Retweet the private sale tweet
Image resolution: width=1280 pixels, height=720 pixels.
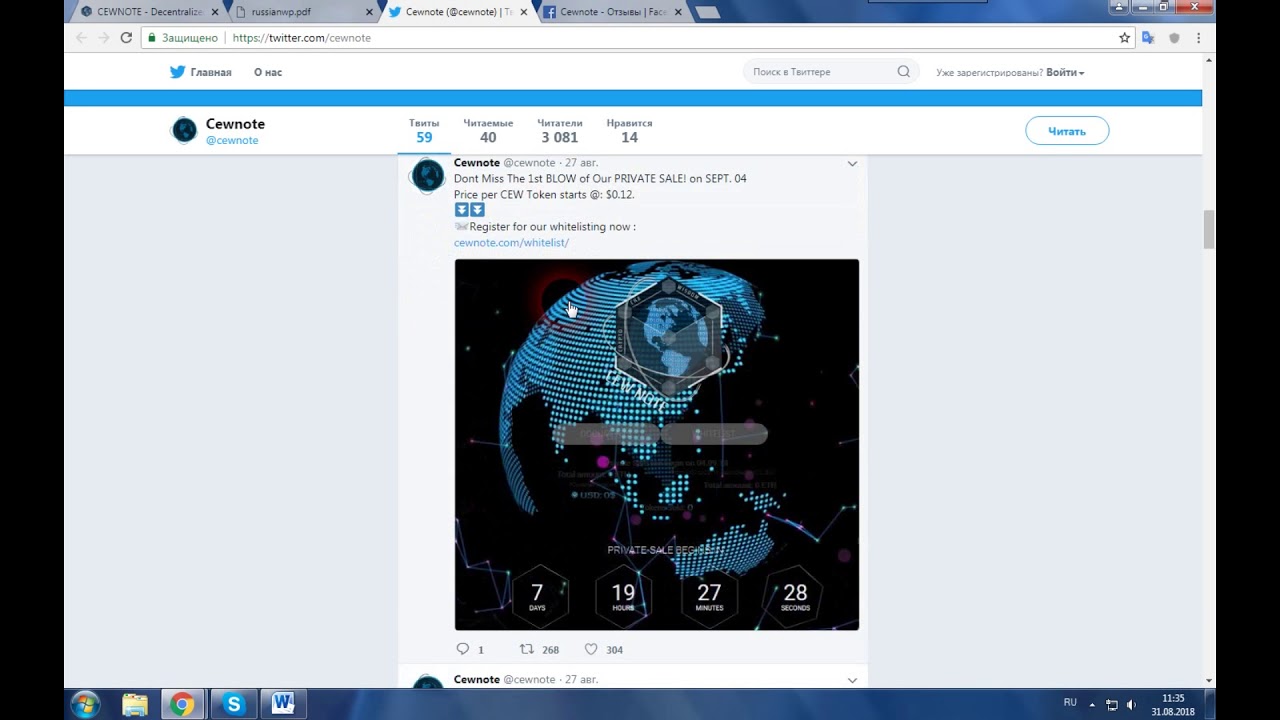pos(526,649)
